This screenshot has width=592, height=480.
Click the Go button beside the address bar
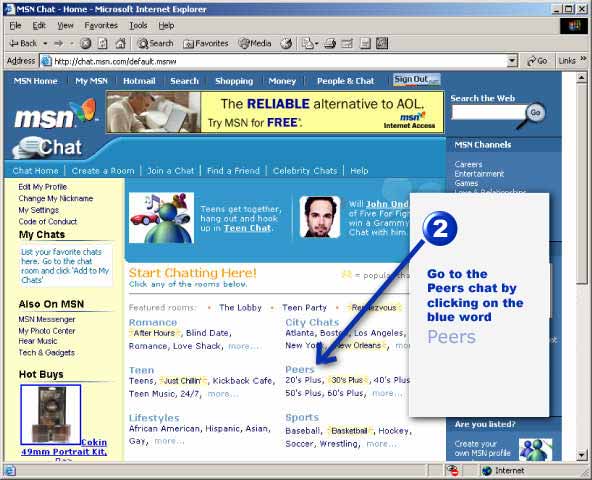click(x=538, y=60)
